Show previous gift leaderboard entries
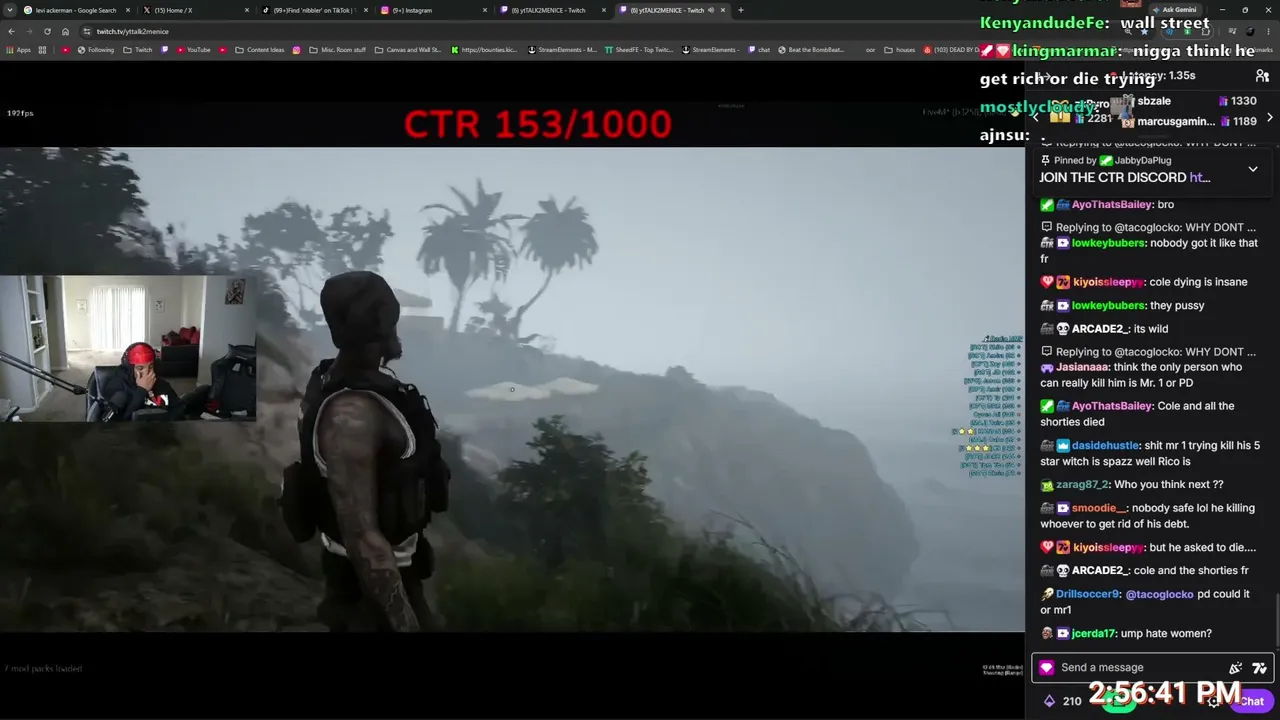This screenshot has height=720, width=1280. (1035, 117)
